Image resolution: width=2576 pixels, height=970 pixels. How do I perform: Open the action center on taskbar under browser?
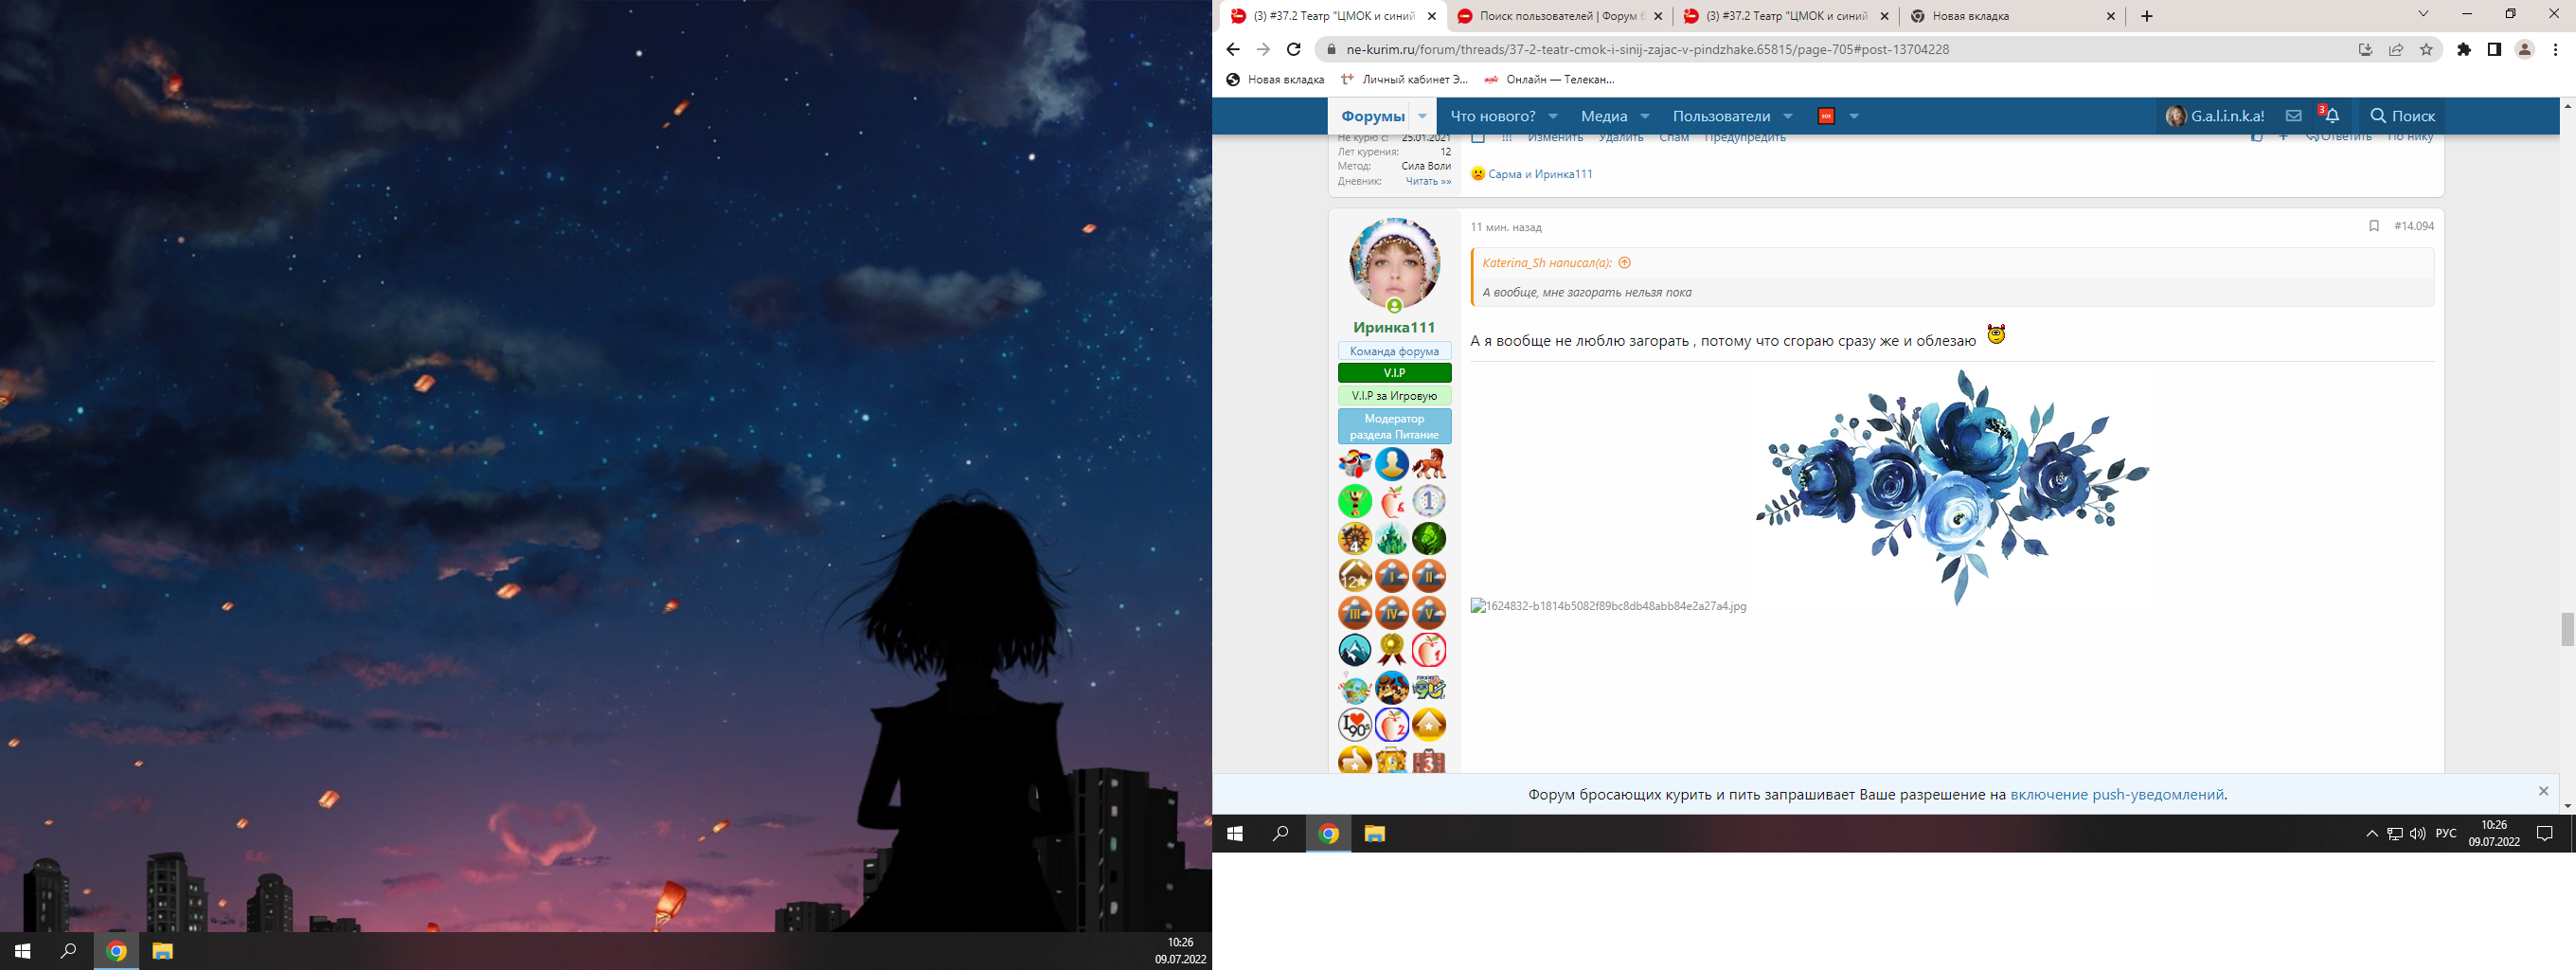click(2545, 834)
